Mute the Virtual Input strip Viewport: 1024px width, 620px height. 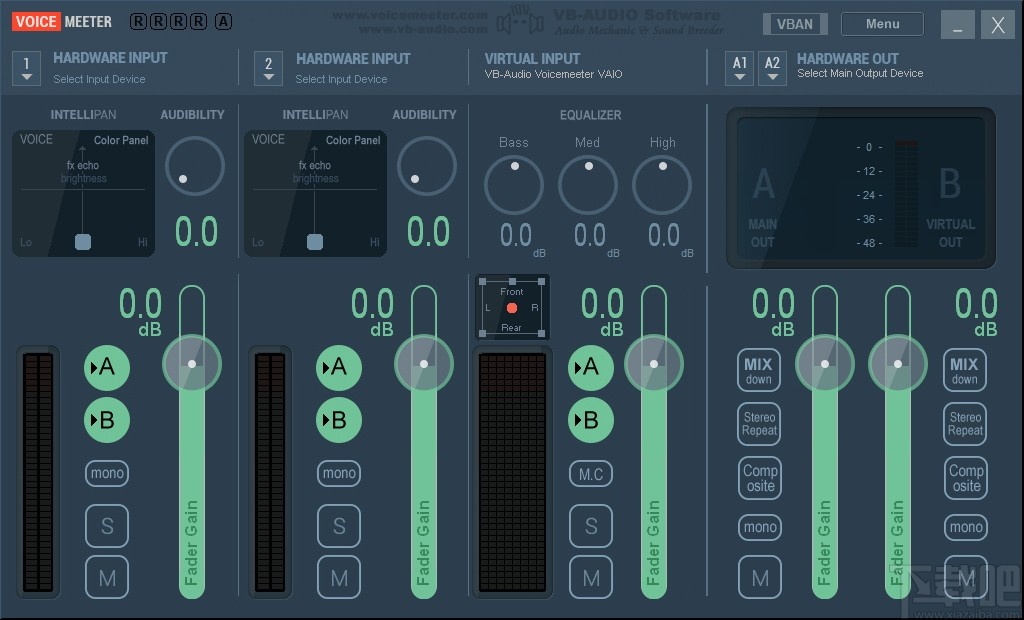[591, 577]
